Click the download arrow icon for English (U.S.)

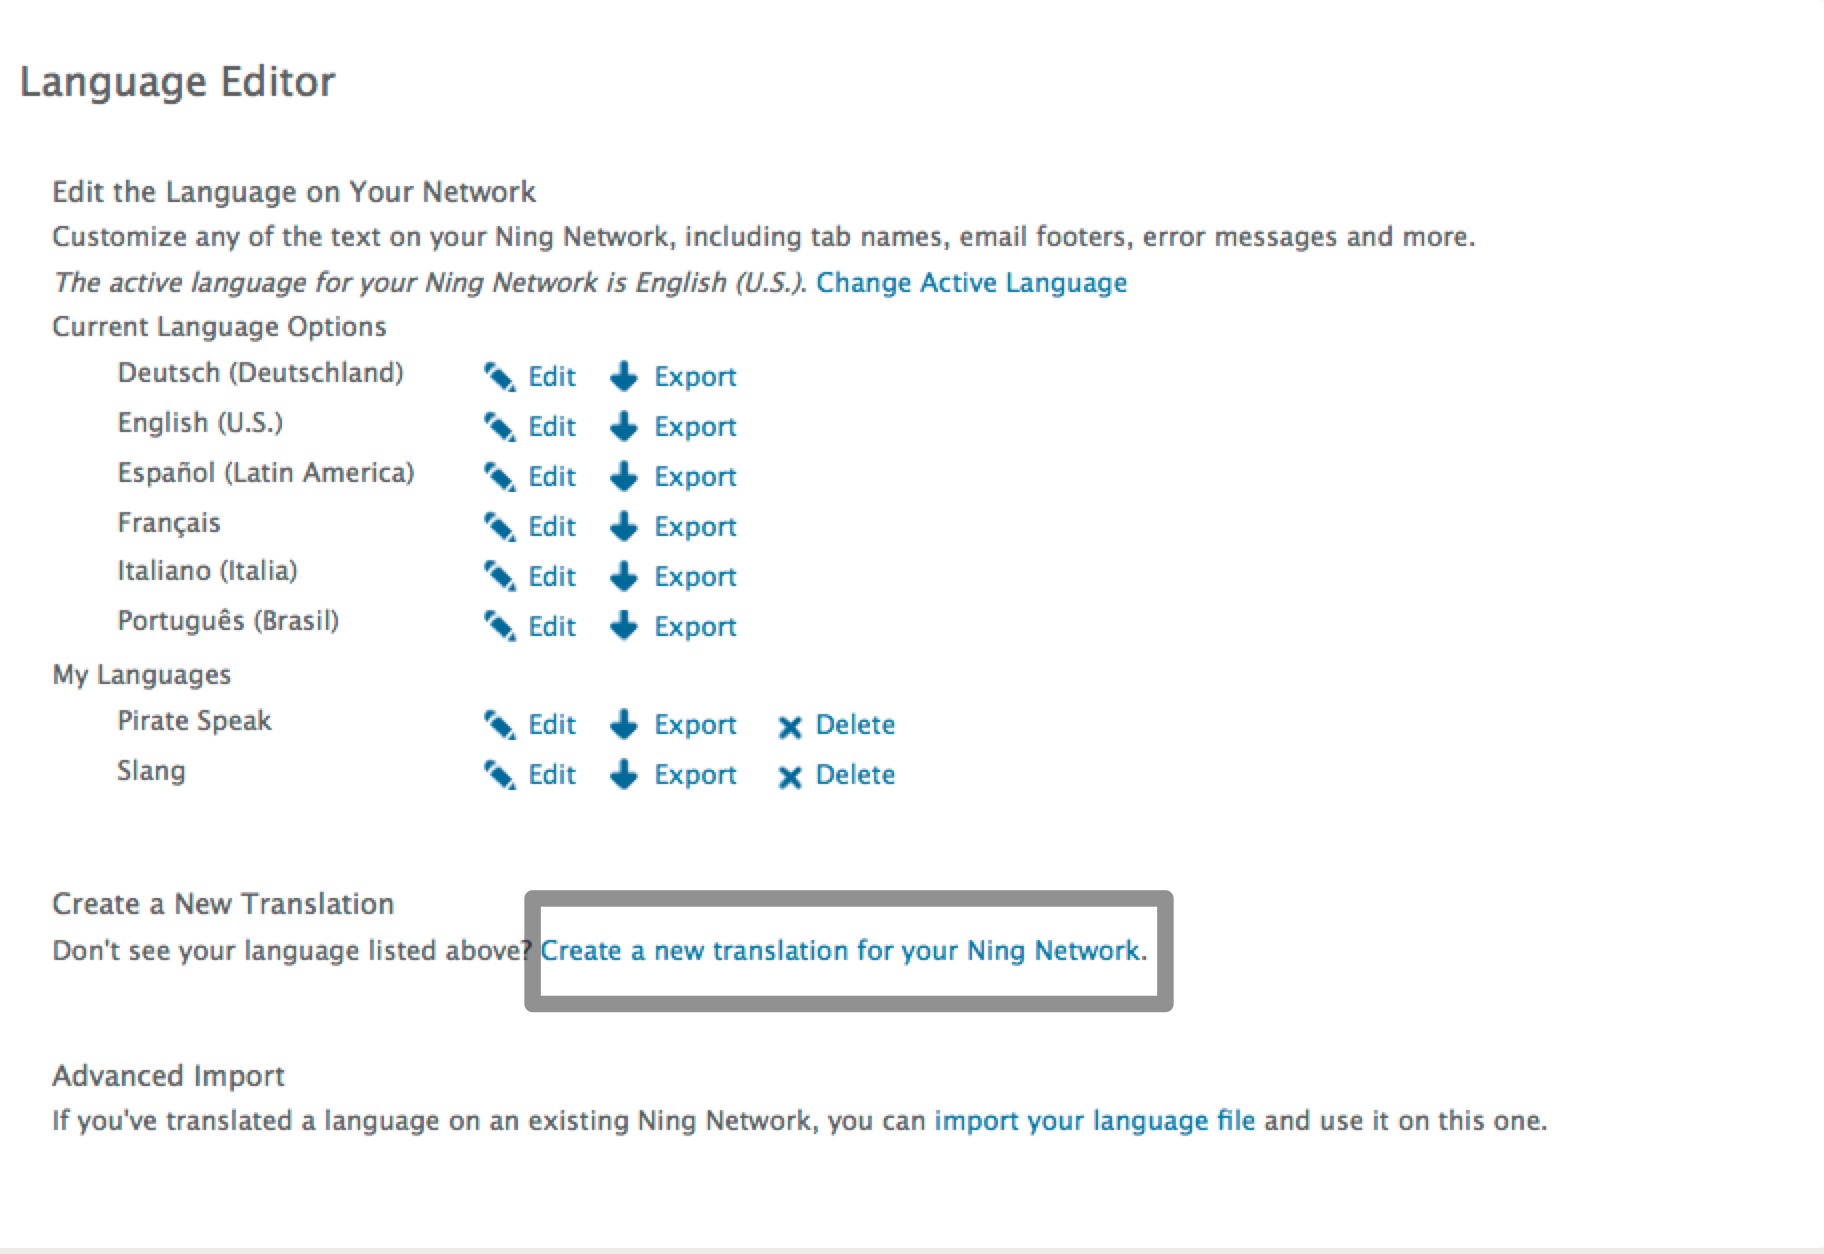624,426
